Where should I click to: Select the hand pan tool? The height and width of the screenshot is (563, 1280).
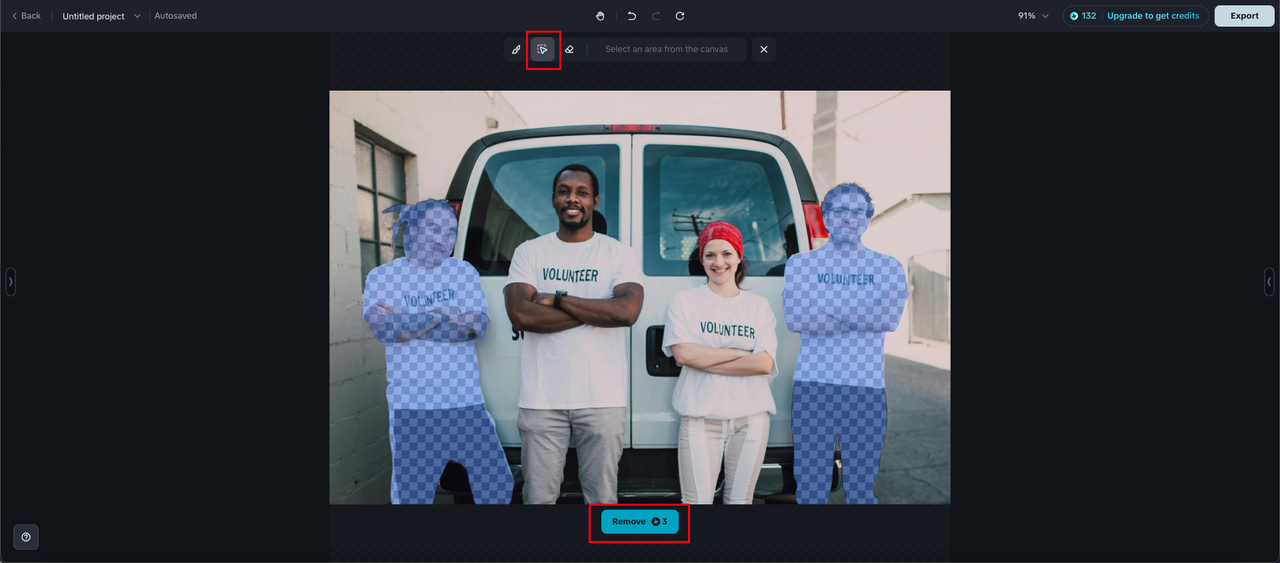[x=600, y=16]
